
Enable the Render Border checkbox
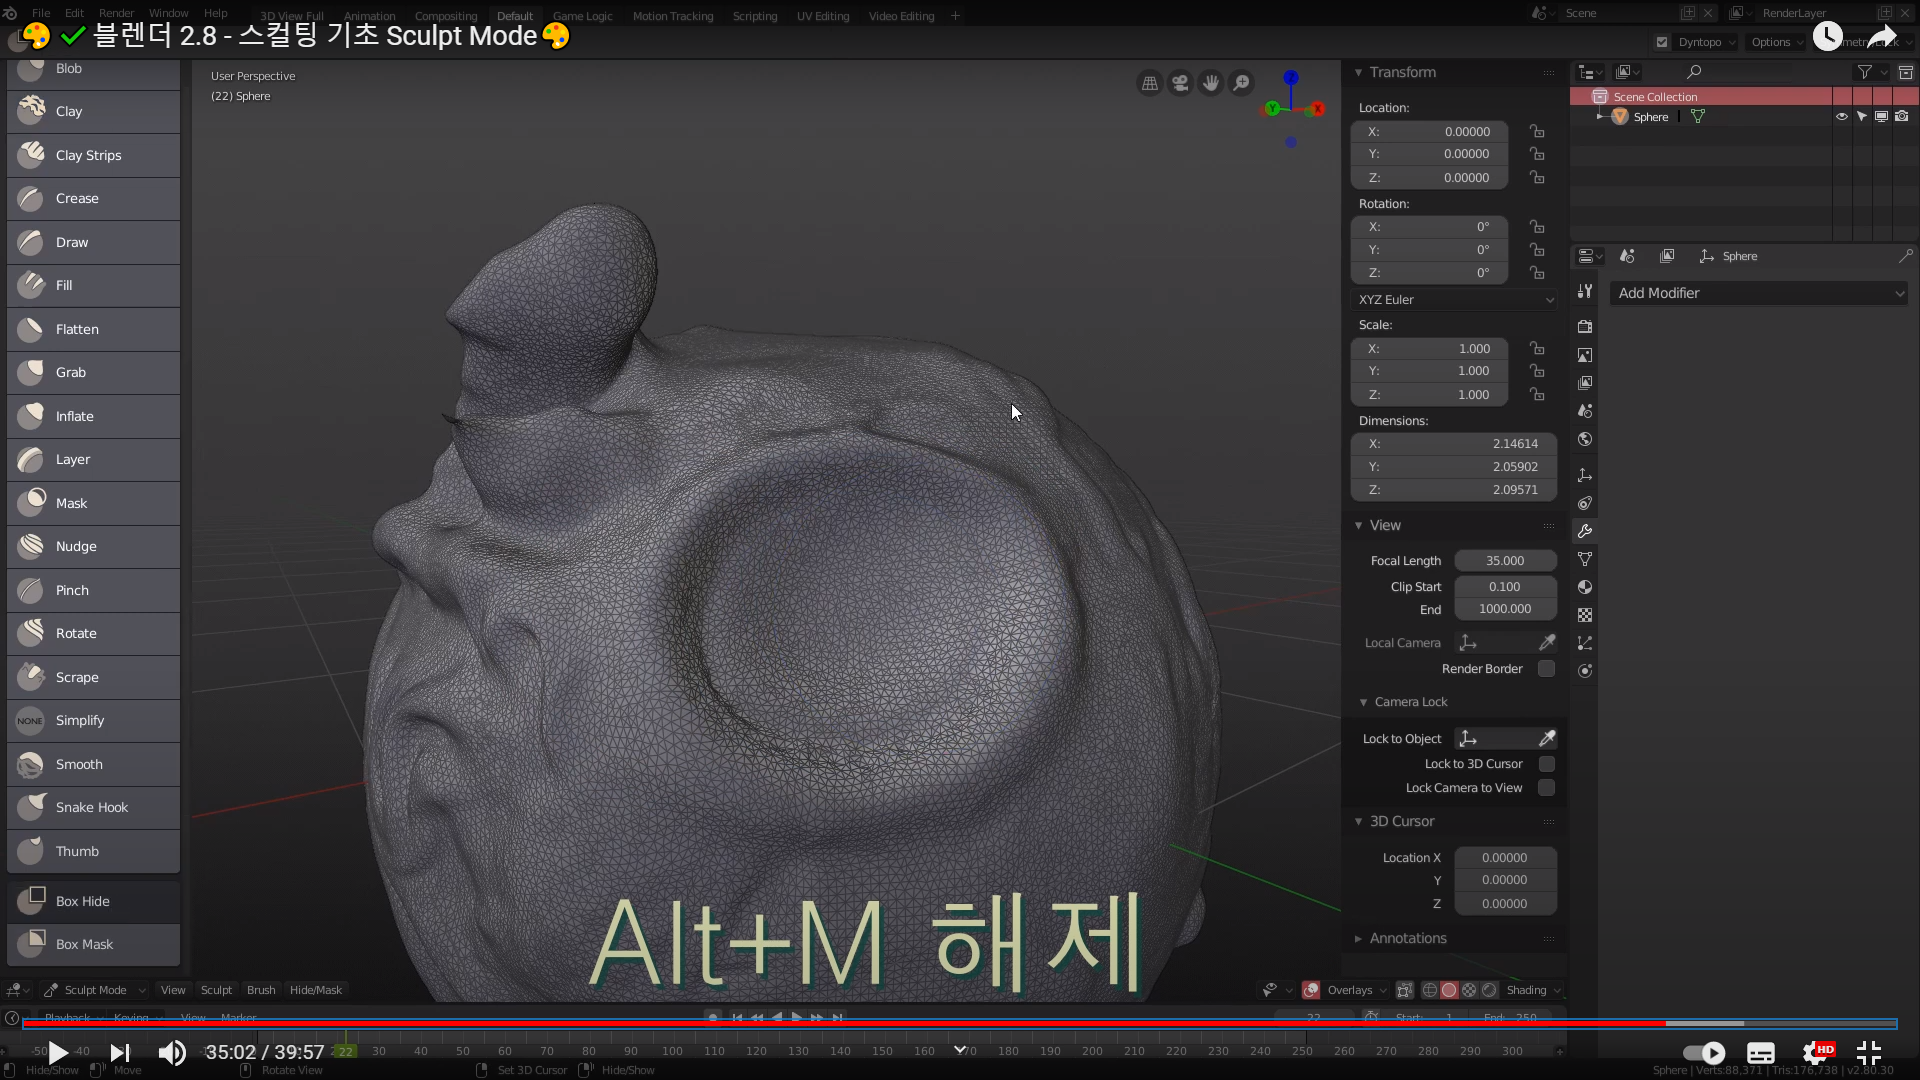point(1546,668)
